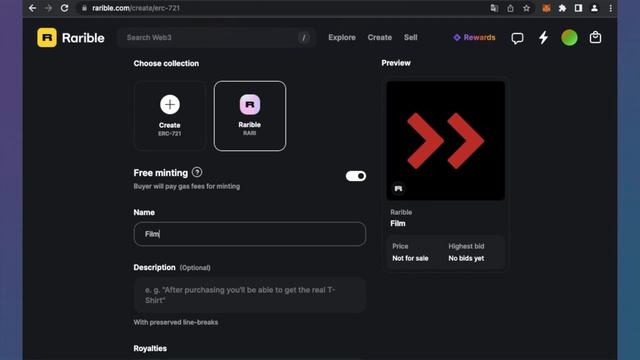Click the Free minting help question icon
Image resolution: width=640 pixels, height=360 pixels.
point(197,172)
